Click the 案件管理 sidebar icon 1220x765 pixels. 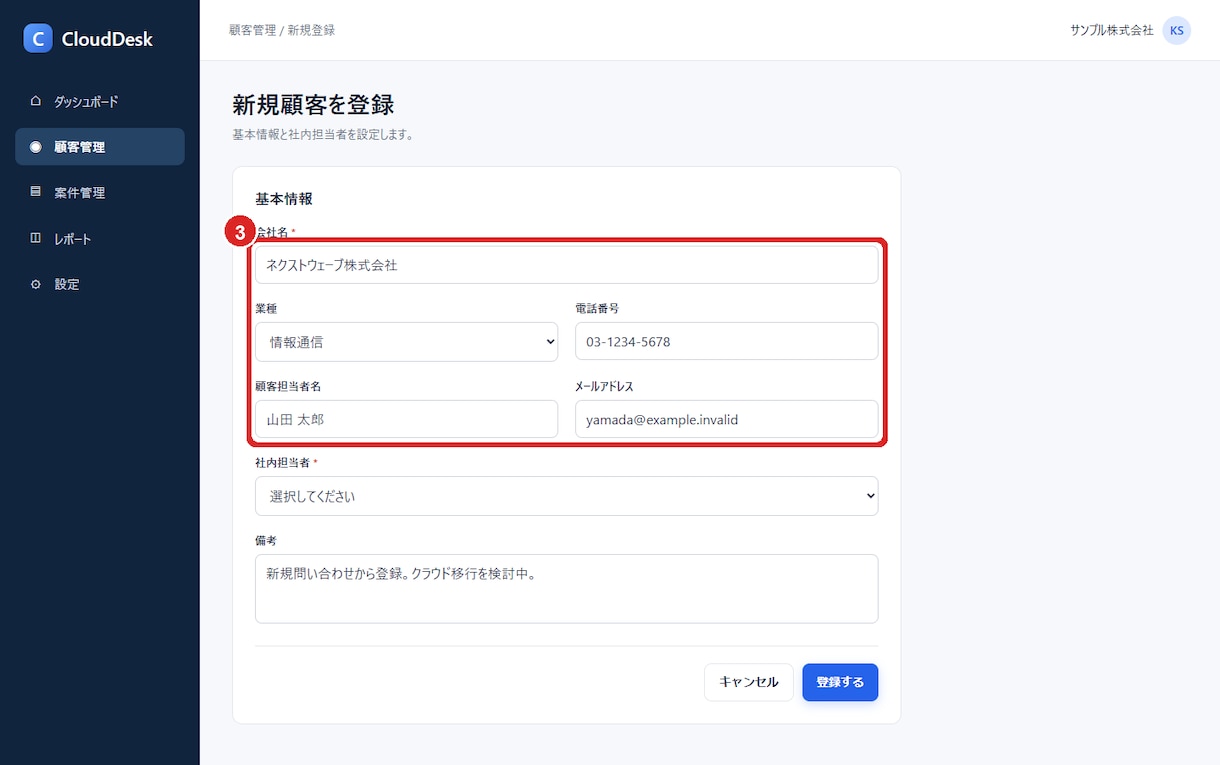[x=36, y=192]
